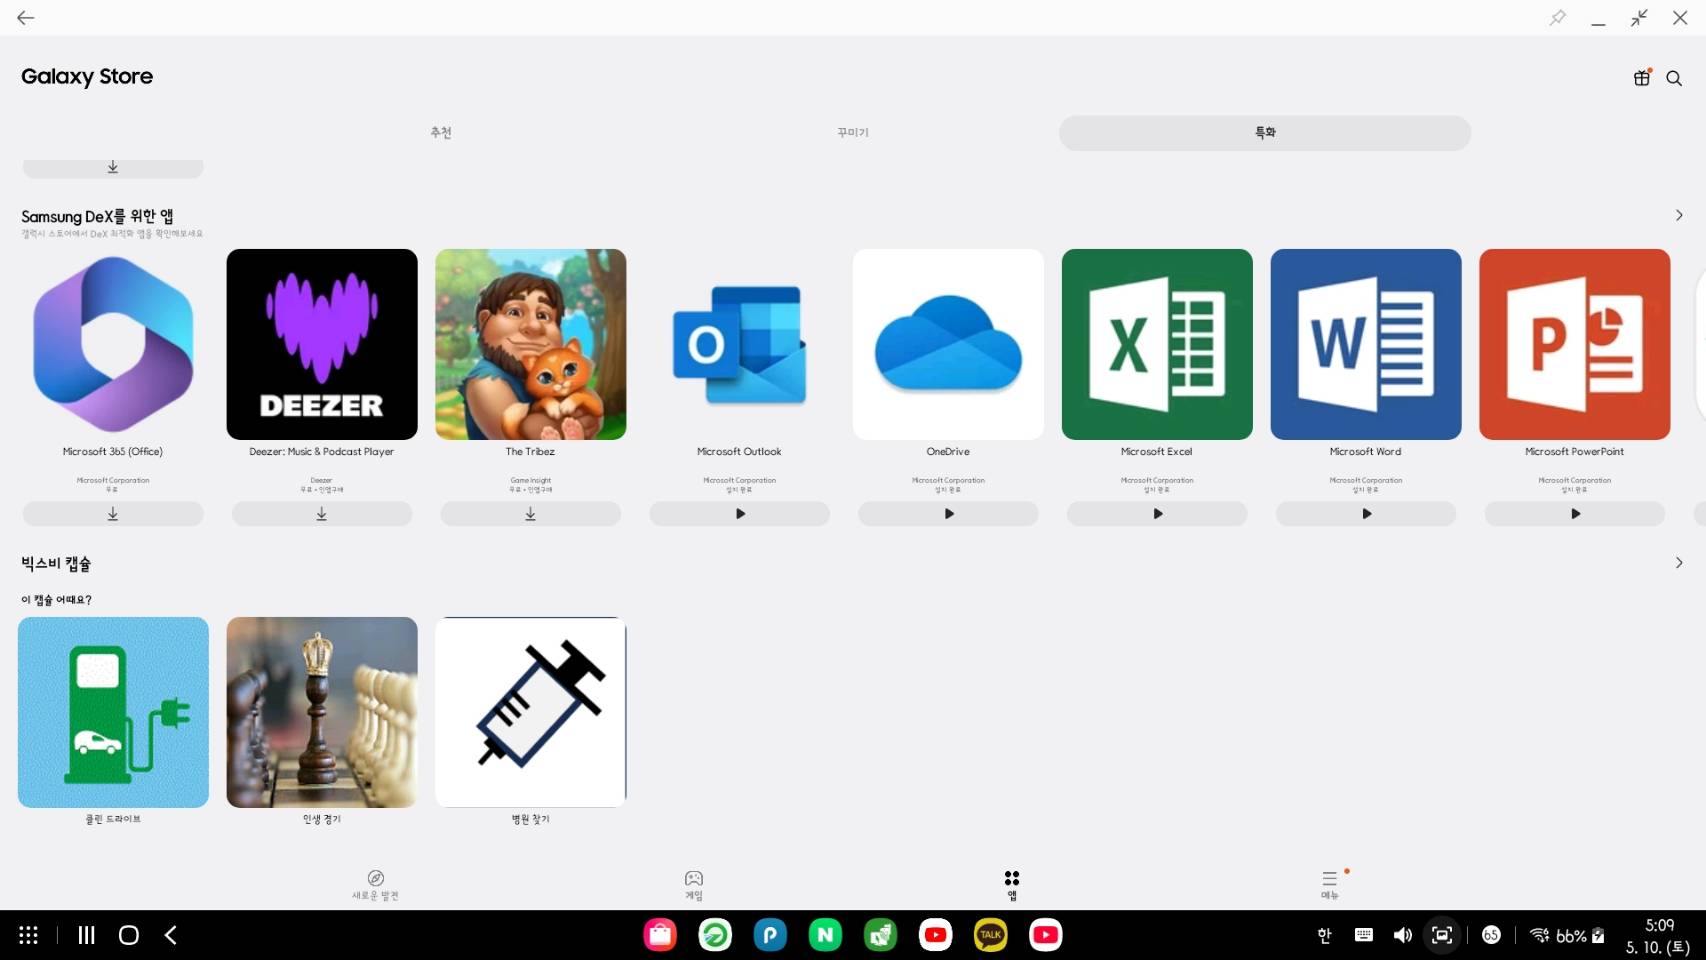Viewport: 1706px width, 960px height.
Task: Open the Microsoft Word app icon
Action: click(1366, 344)
